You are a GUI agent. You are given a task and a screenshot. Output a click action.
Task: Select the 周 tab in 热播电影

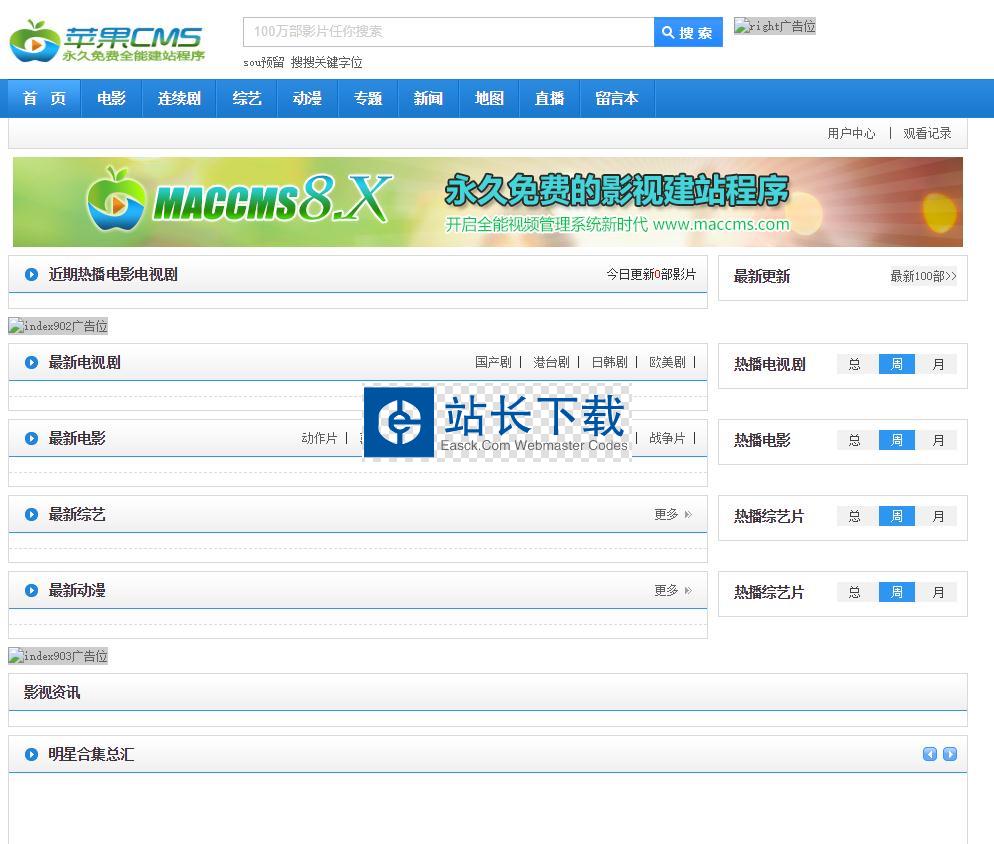(x=896, y=440)
